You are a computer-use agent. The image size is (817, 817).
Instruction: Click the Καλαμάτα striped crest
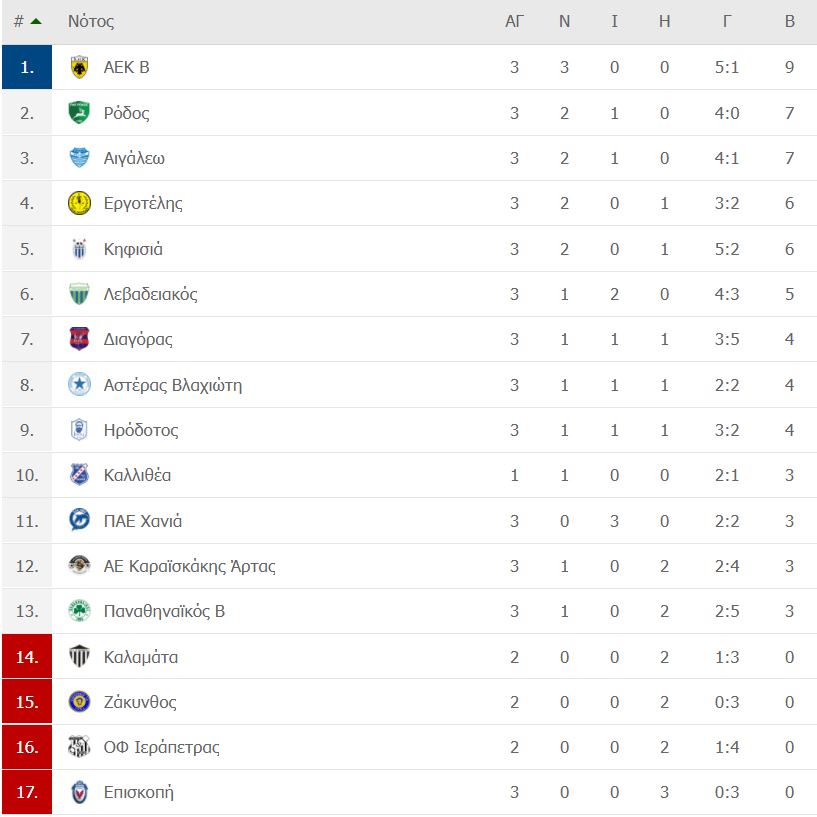point(79,657)
